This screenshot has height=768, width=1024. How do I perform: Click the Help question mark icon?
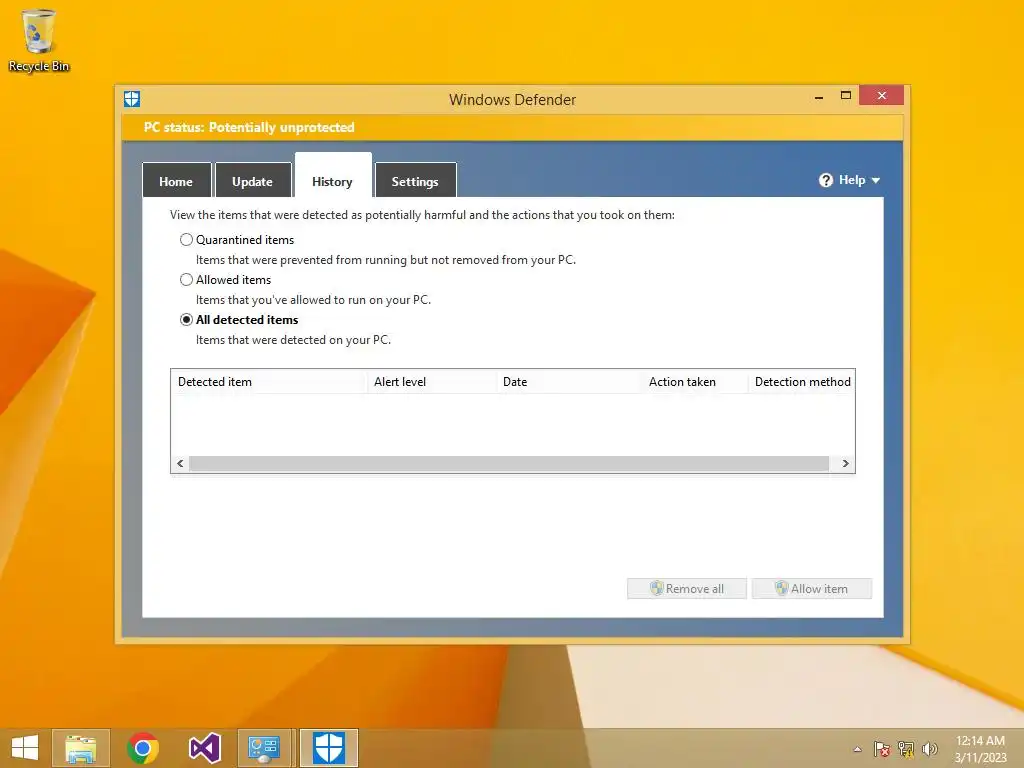coord(825,180)
